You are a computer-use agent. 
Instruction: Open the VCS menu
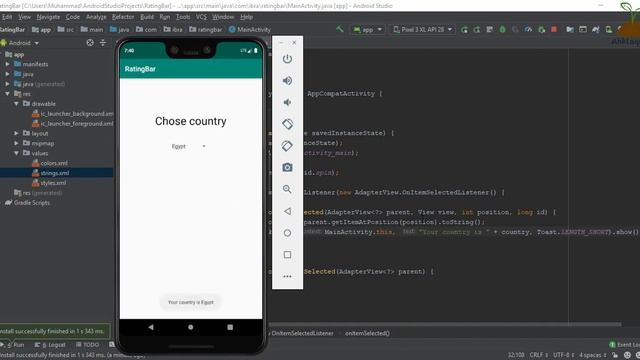point(201,17)
